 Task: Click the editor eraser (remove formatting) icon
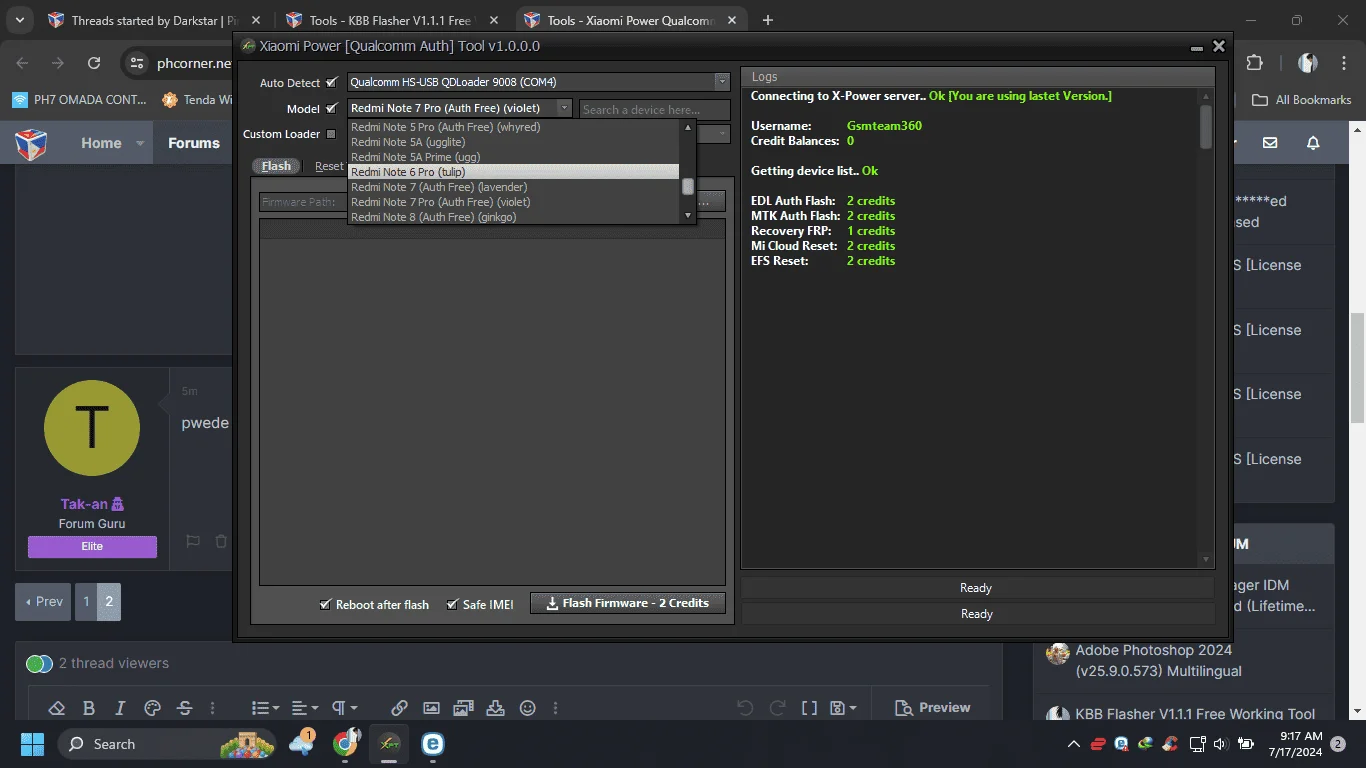pyautogui.click(x=56, y=708)
